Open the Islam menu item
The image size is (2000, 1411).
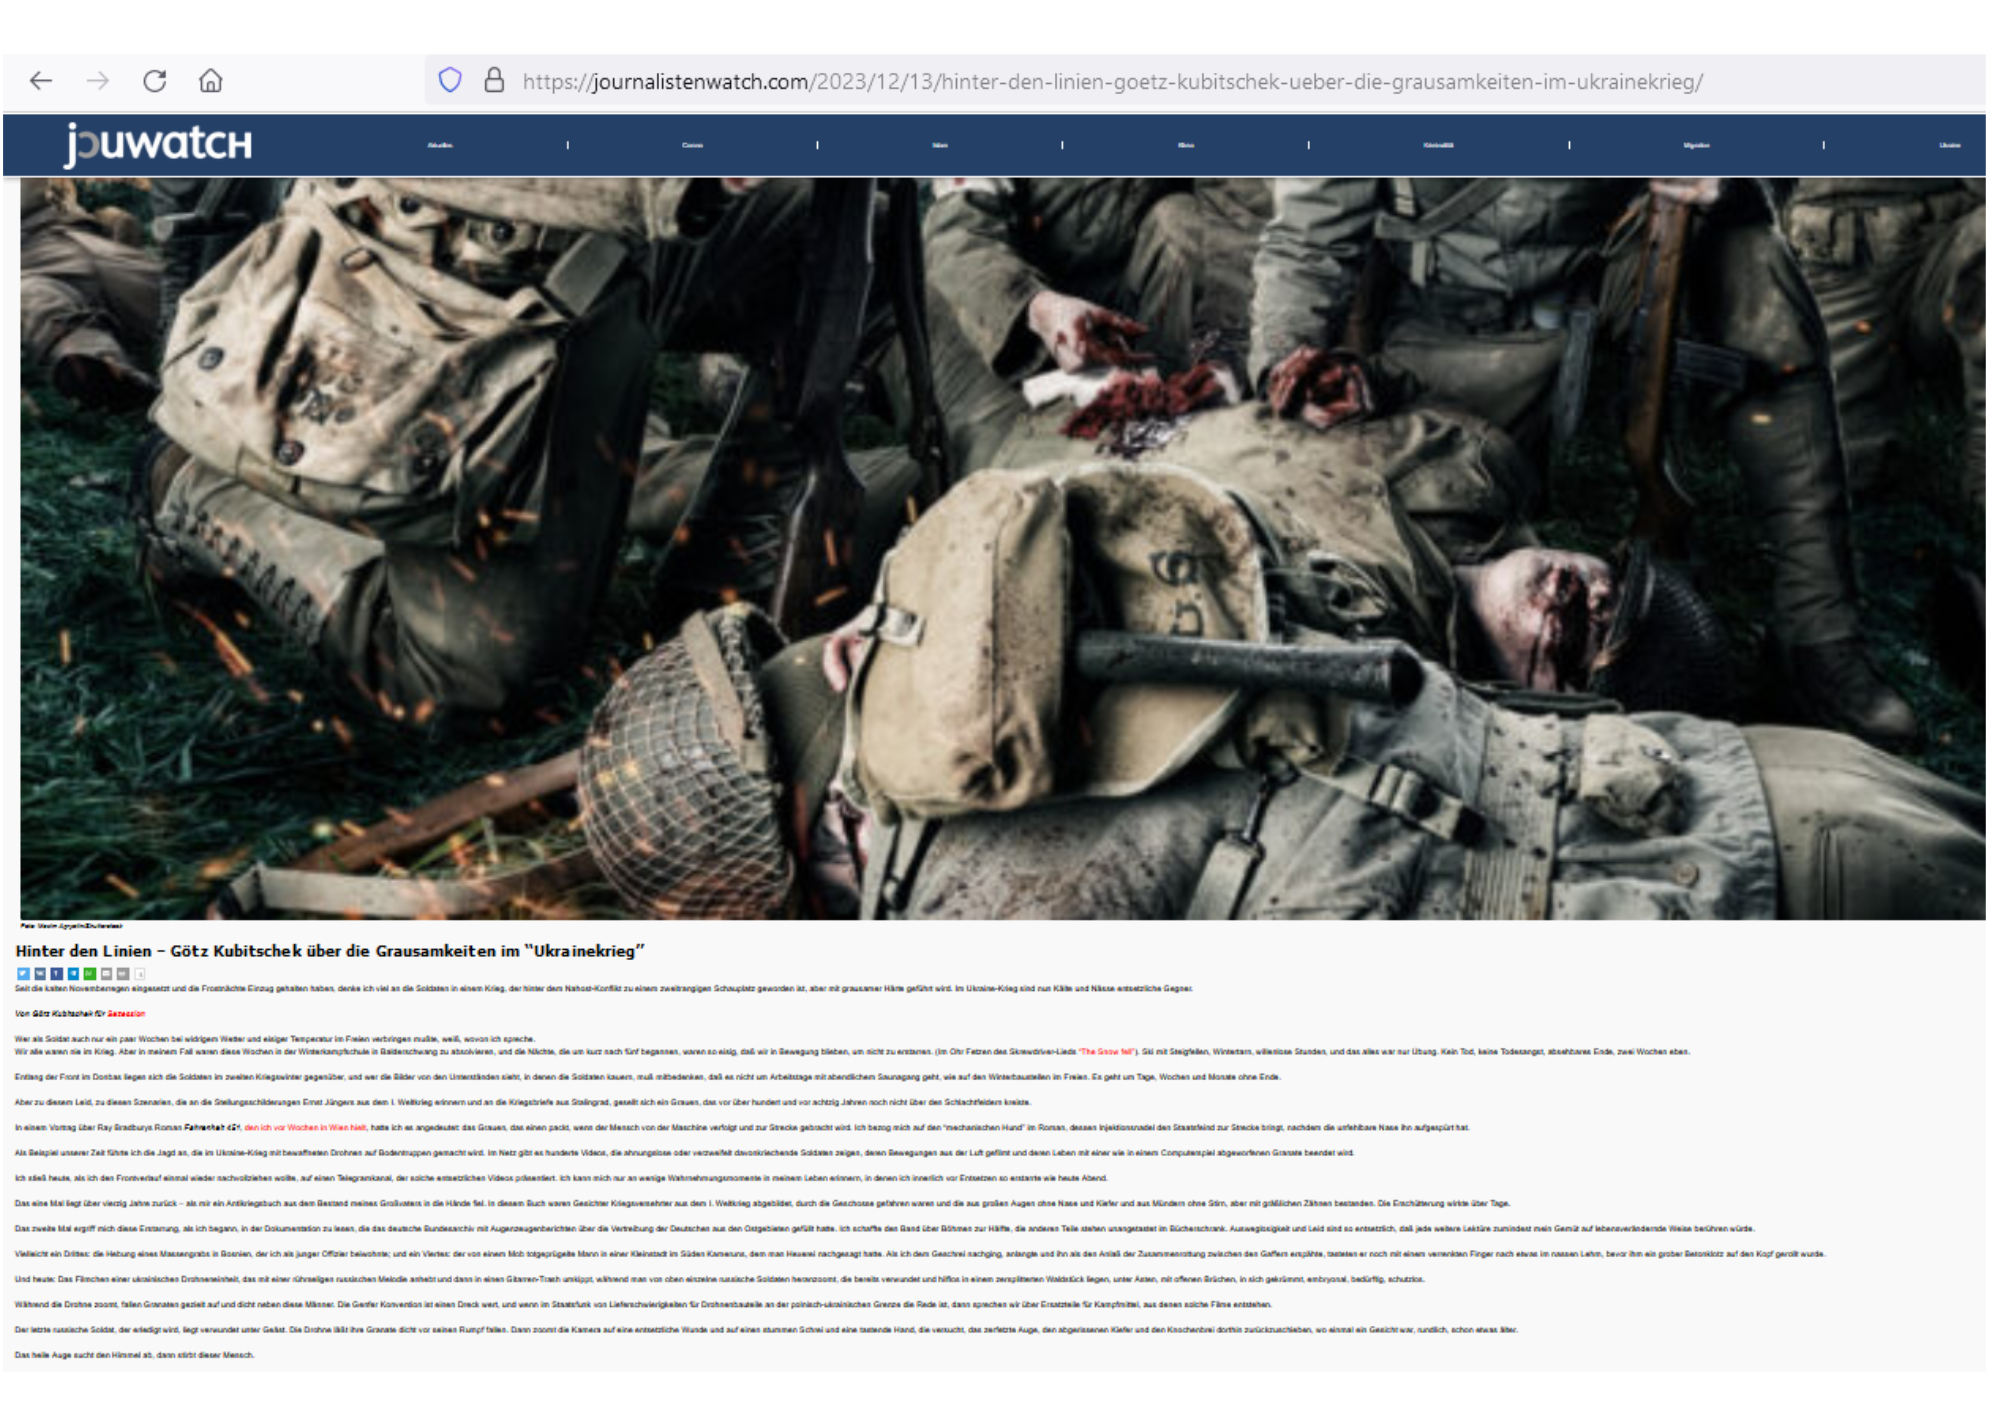(x=940, y=145)
